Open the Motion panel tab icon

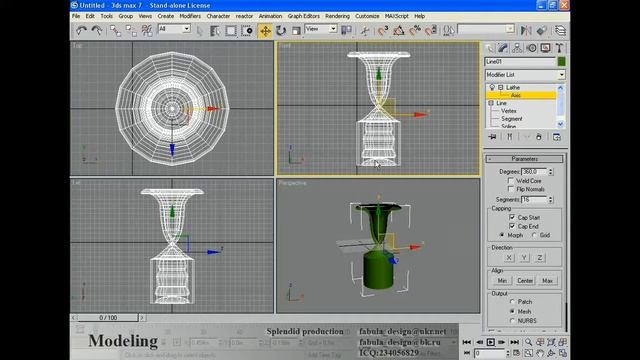tap(531, 48)
